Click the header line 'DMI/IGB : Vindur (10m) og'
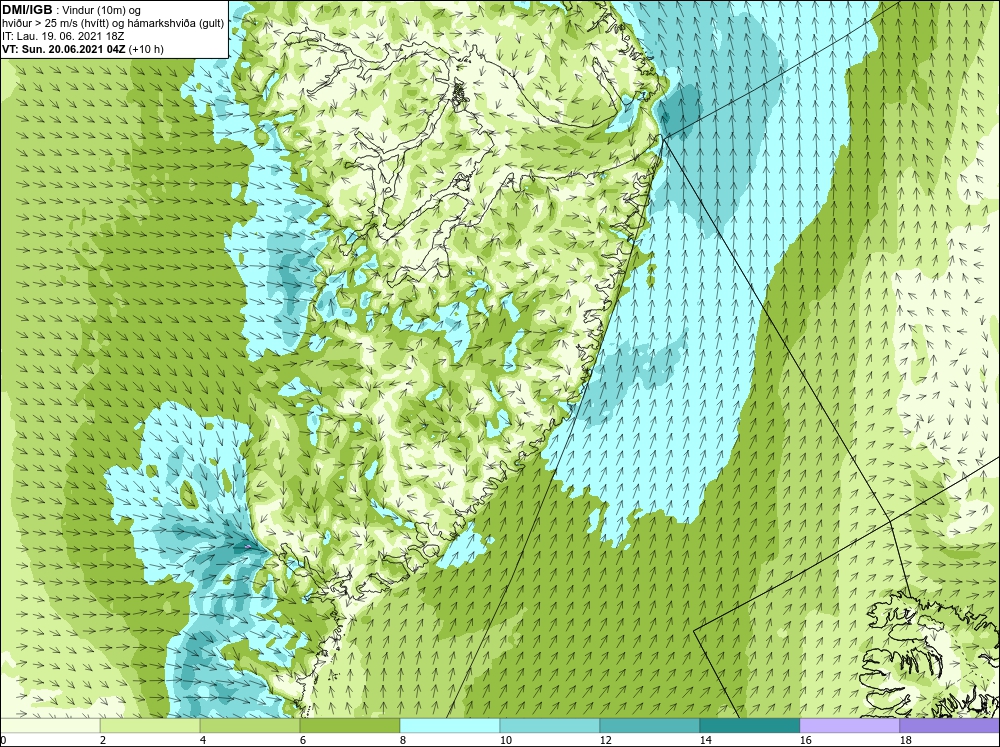 tap(72, 10)
